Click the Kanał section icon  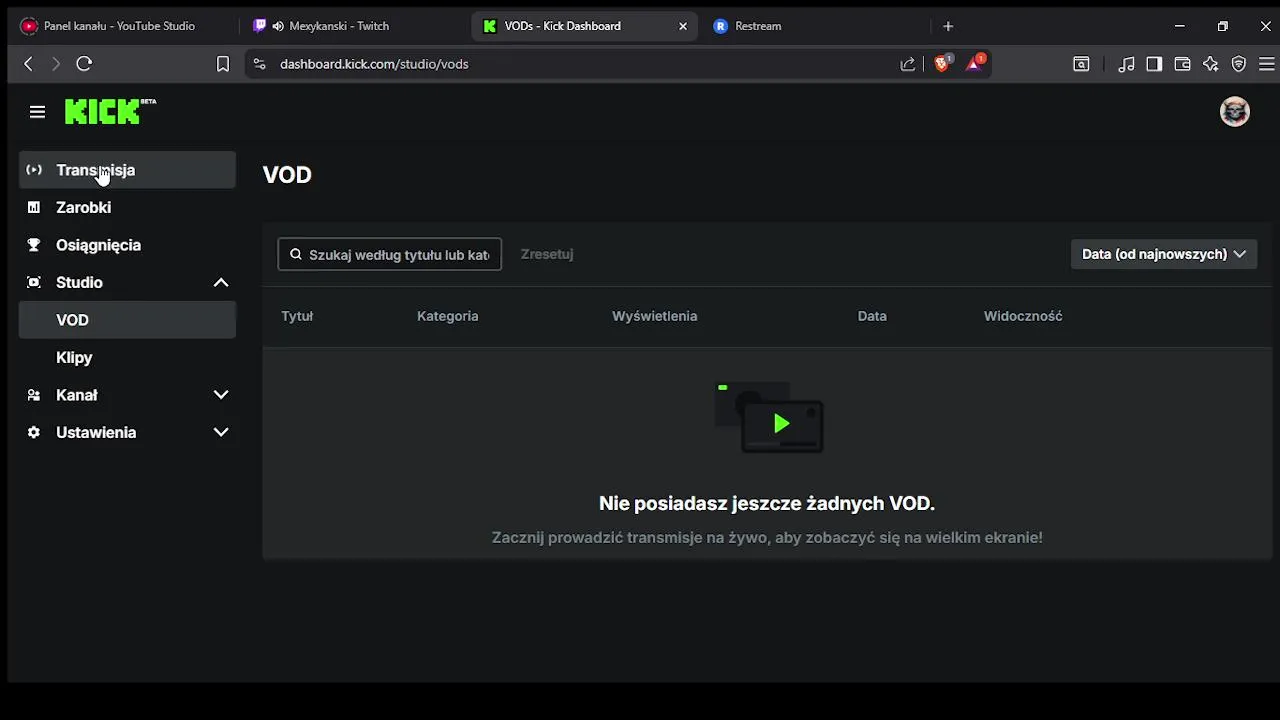click(x=34, y=395)
